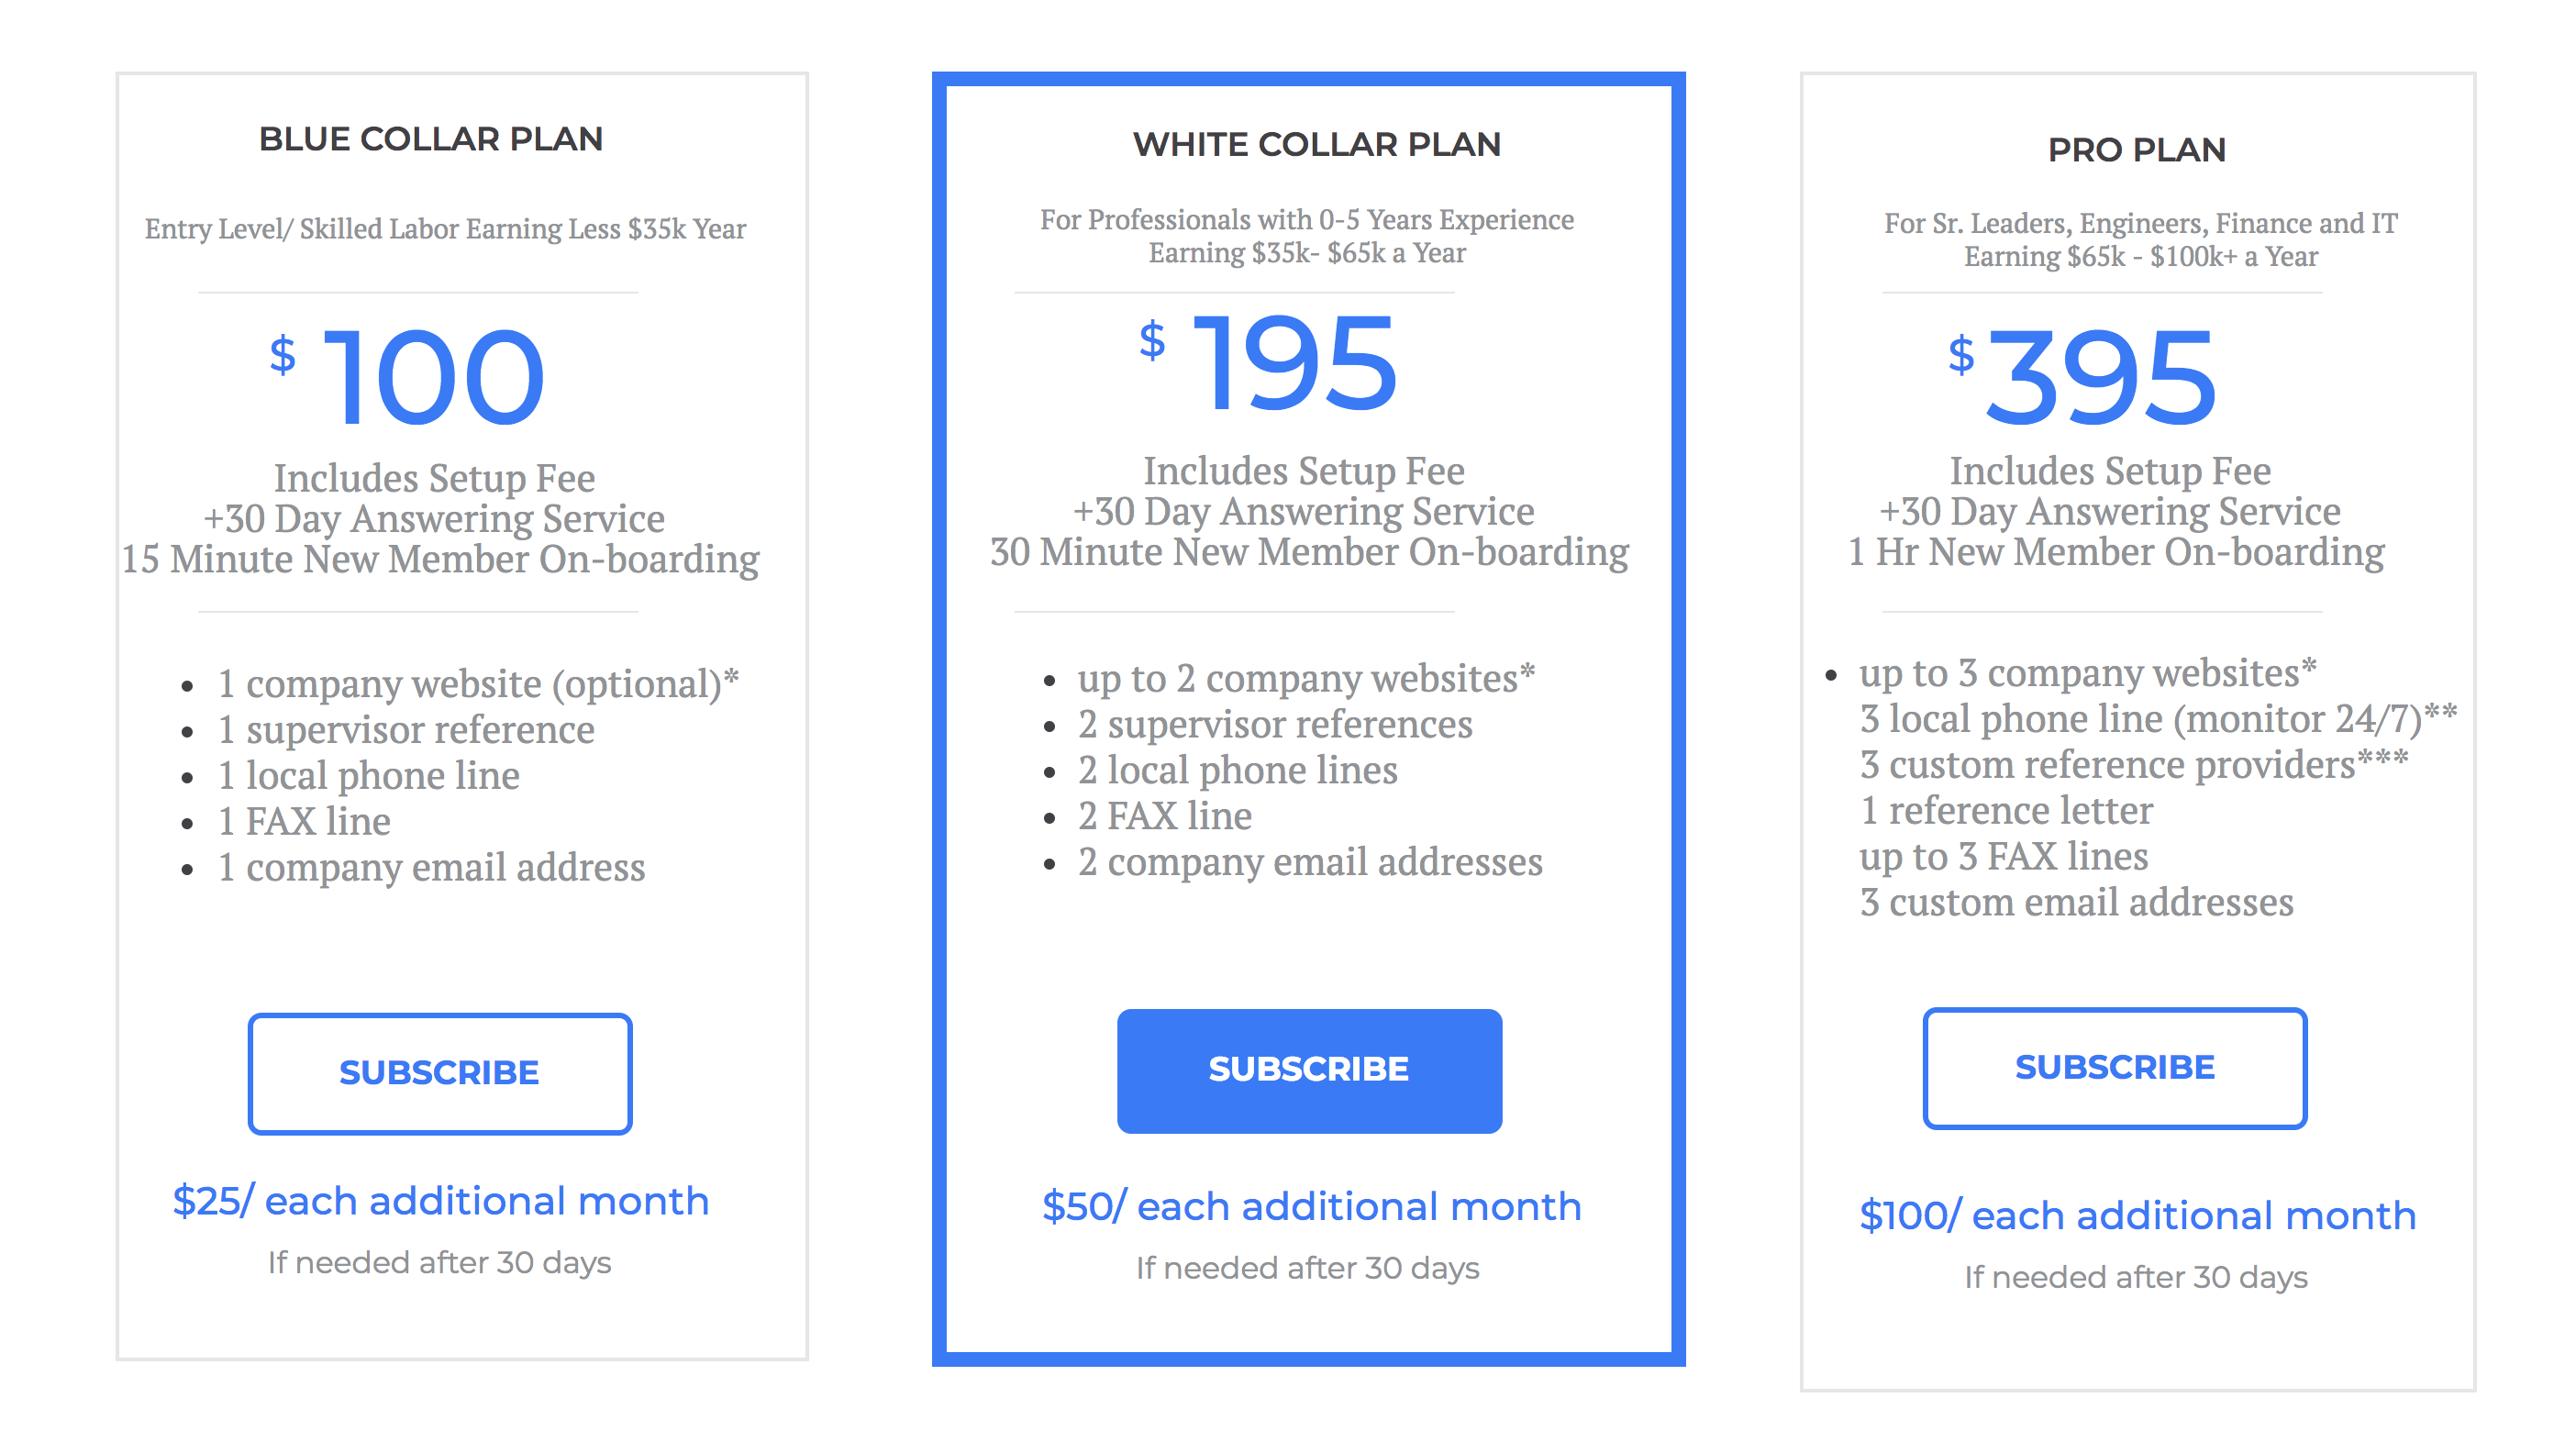Click the "1 reference letter" line

(2006, 810)
